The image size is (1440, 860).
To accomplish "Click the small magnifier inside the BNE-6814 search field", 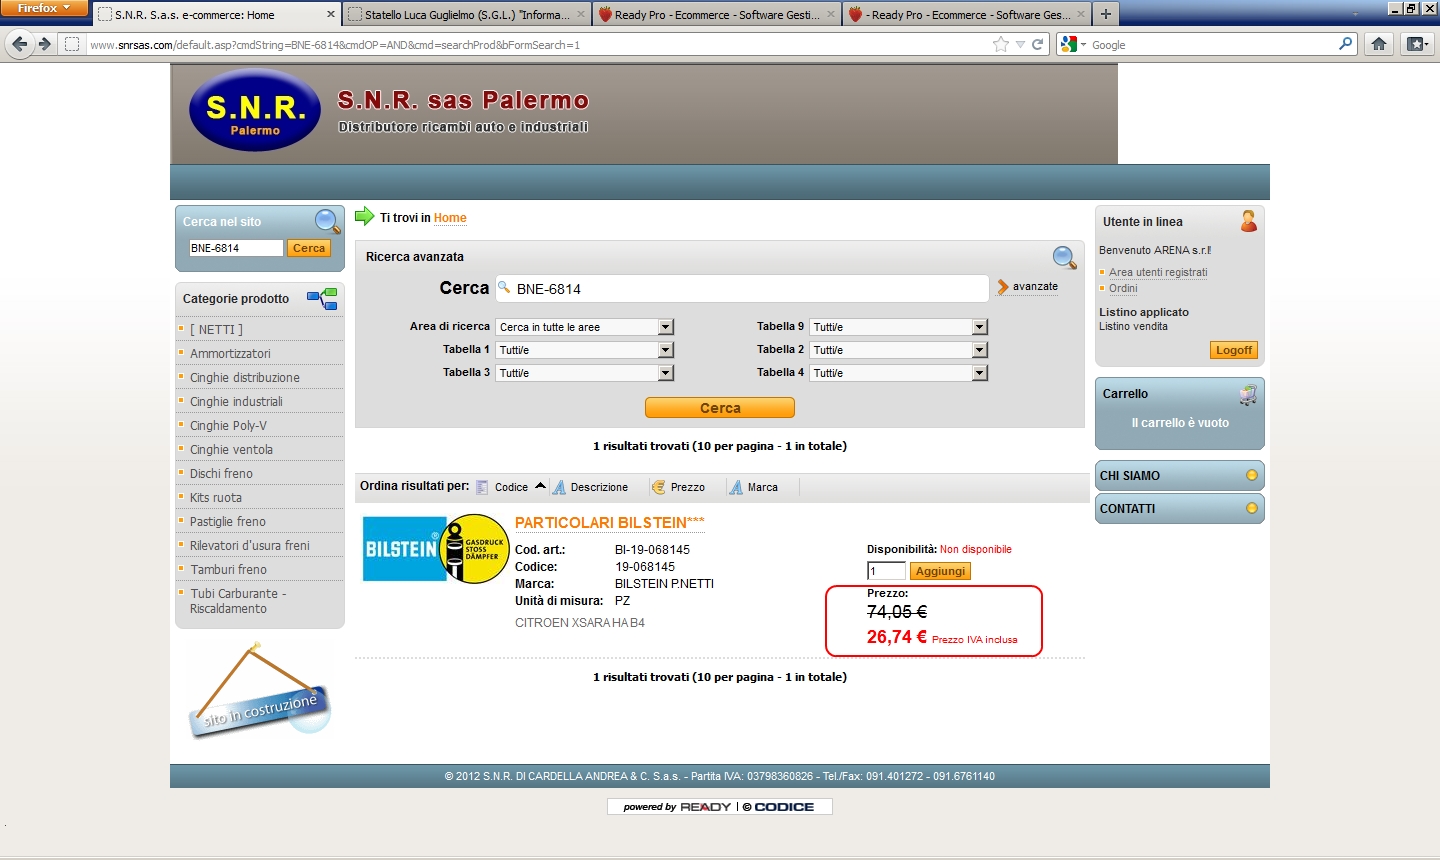I will (x=504, y=288).
